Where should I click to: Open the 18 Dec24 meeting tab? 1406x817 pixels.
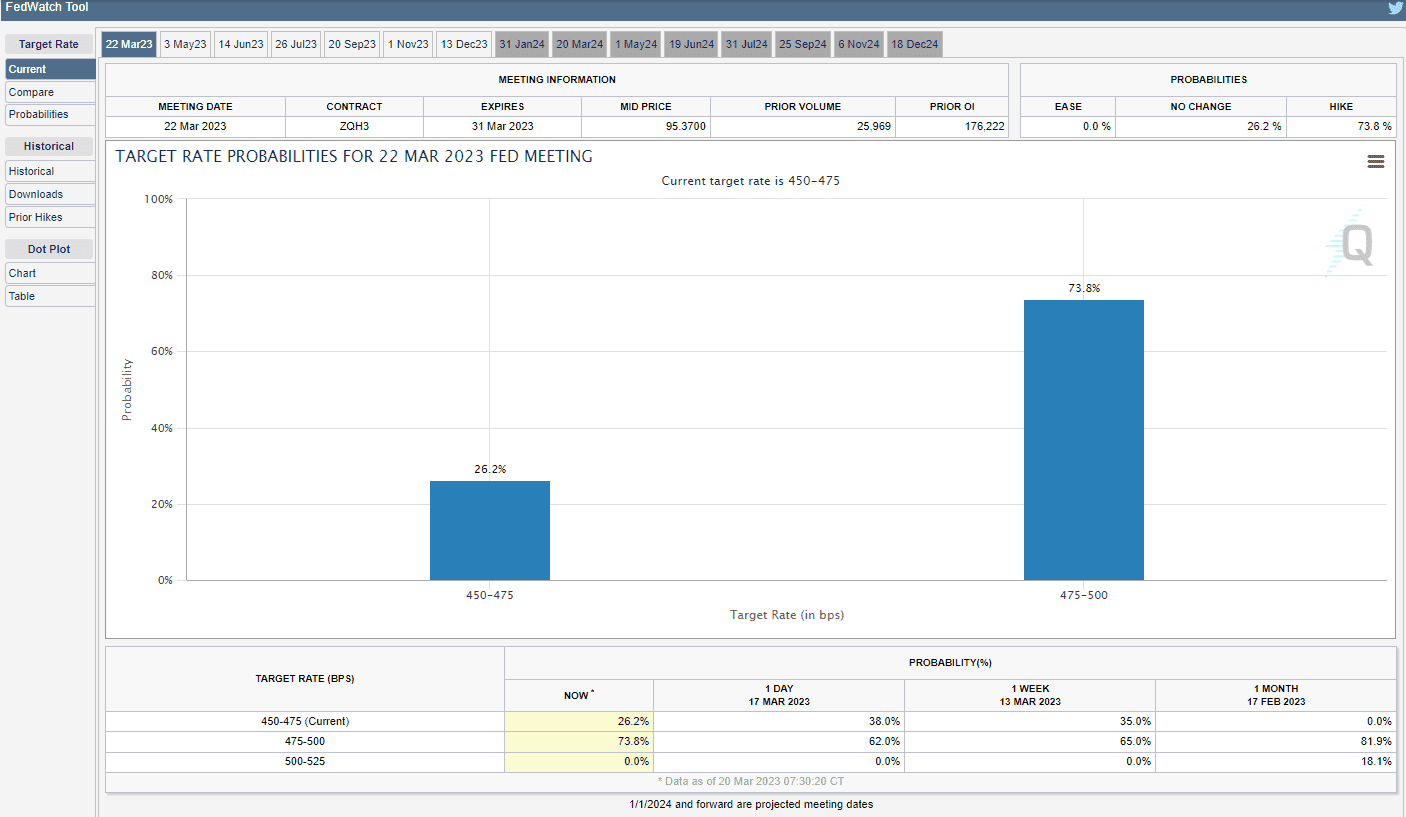tap(914, 44)
